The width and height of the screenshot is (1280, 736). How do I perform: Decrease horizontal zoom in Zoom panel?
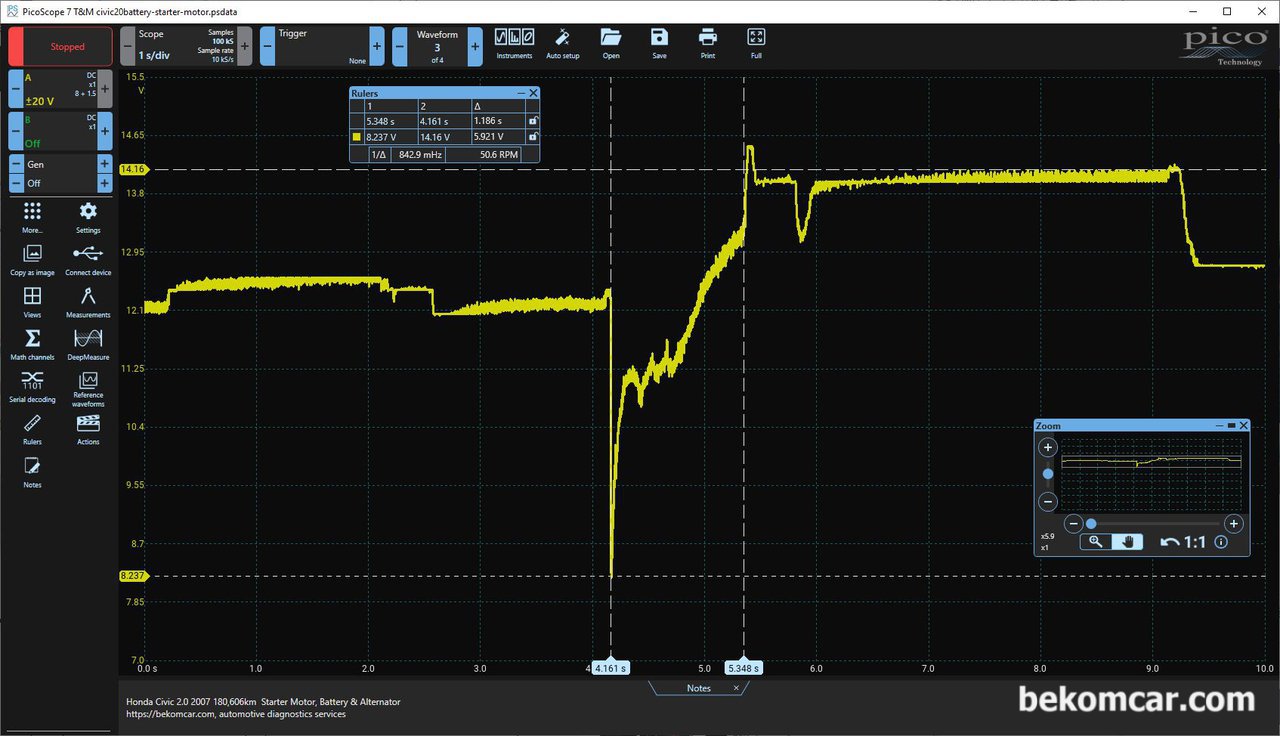(1073, 523)
